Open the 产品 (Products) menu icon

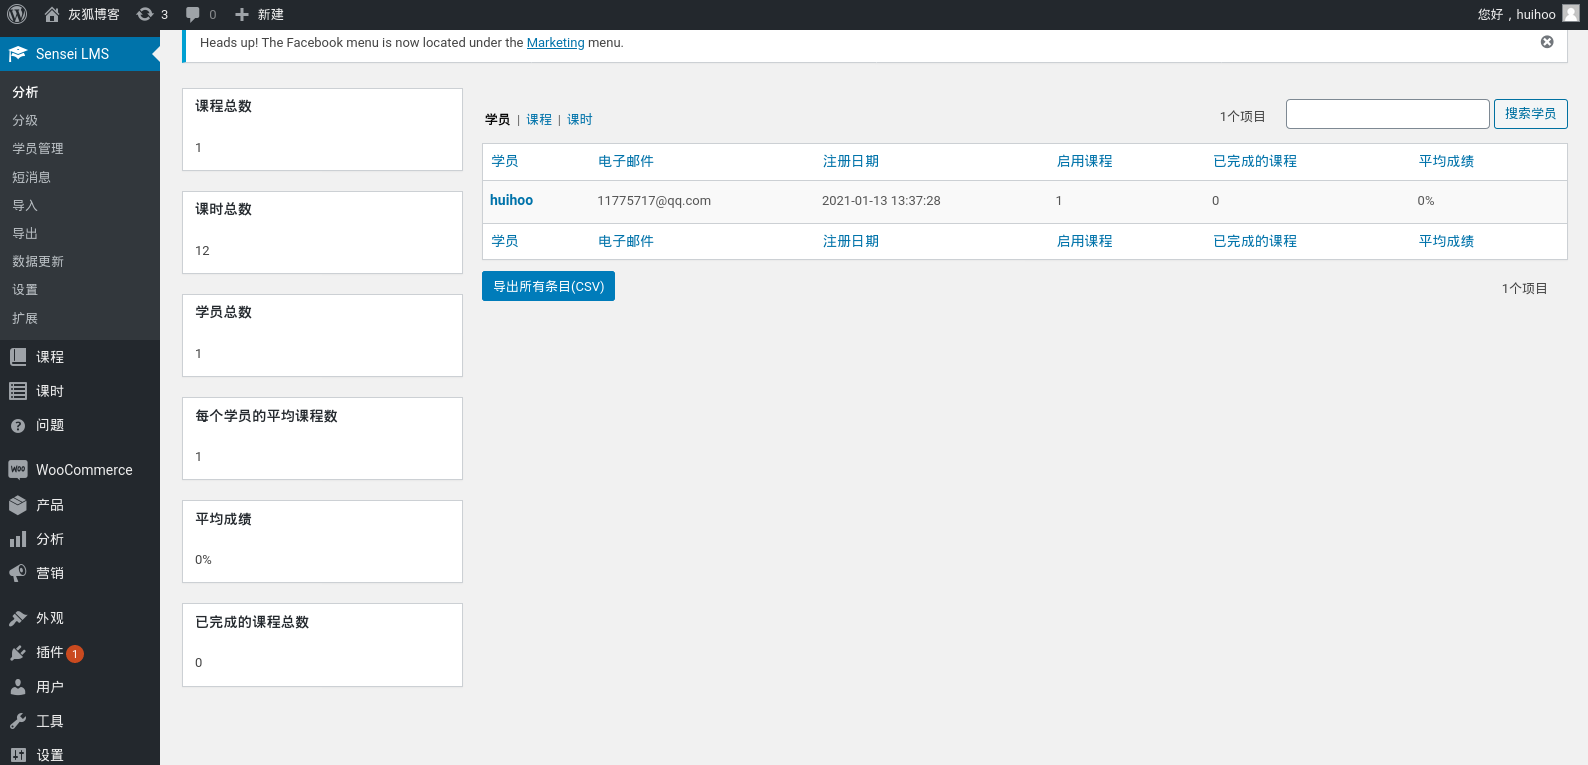point(18,505)
